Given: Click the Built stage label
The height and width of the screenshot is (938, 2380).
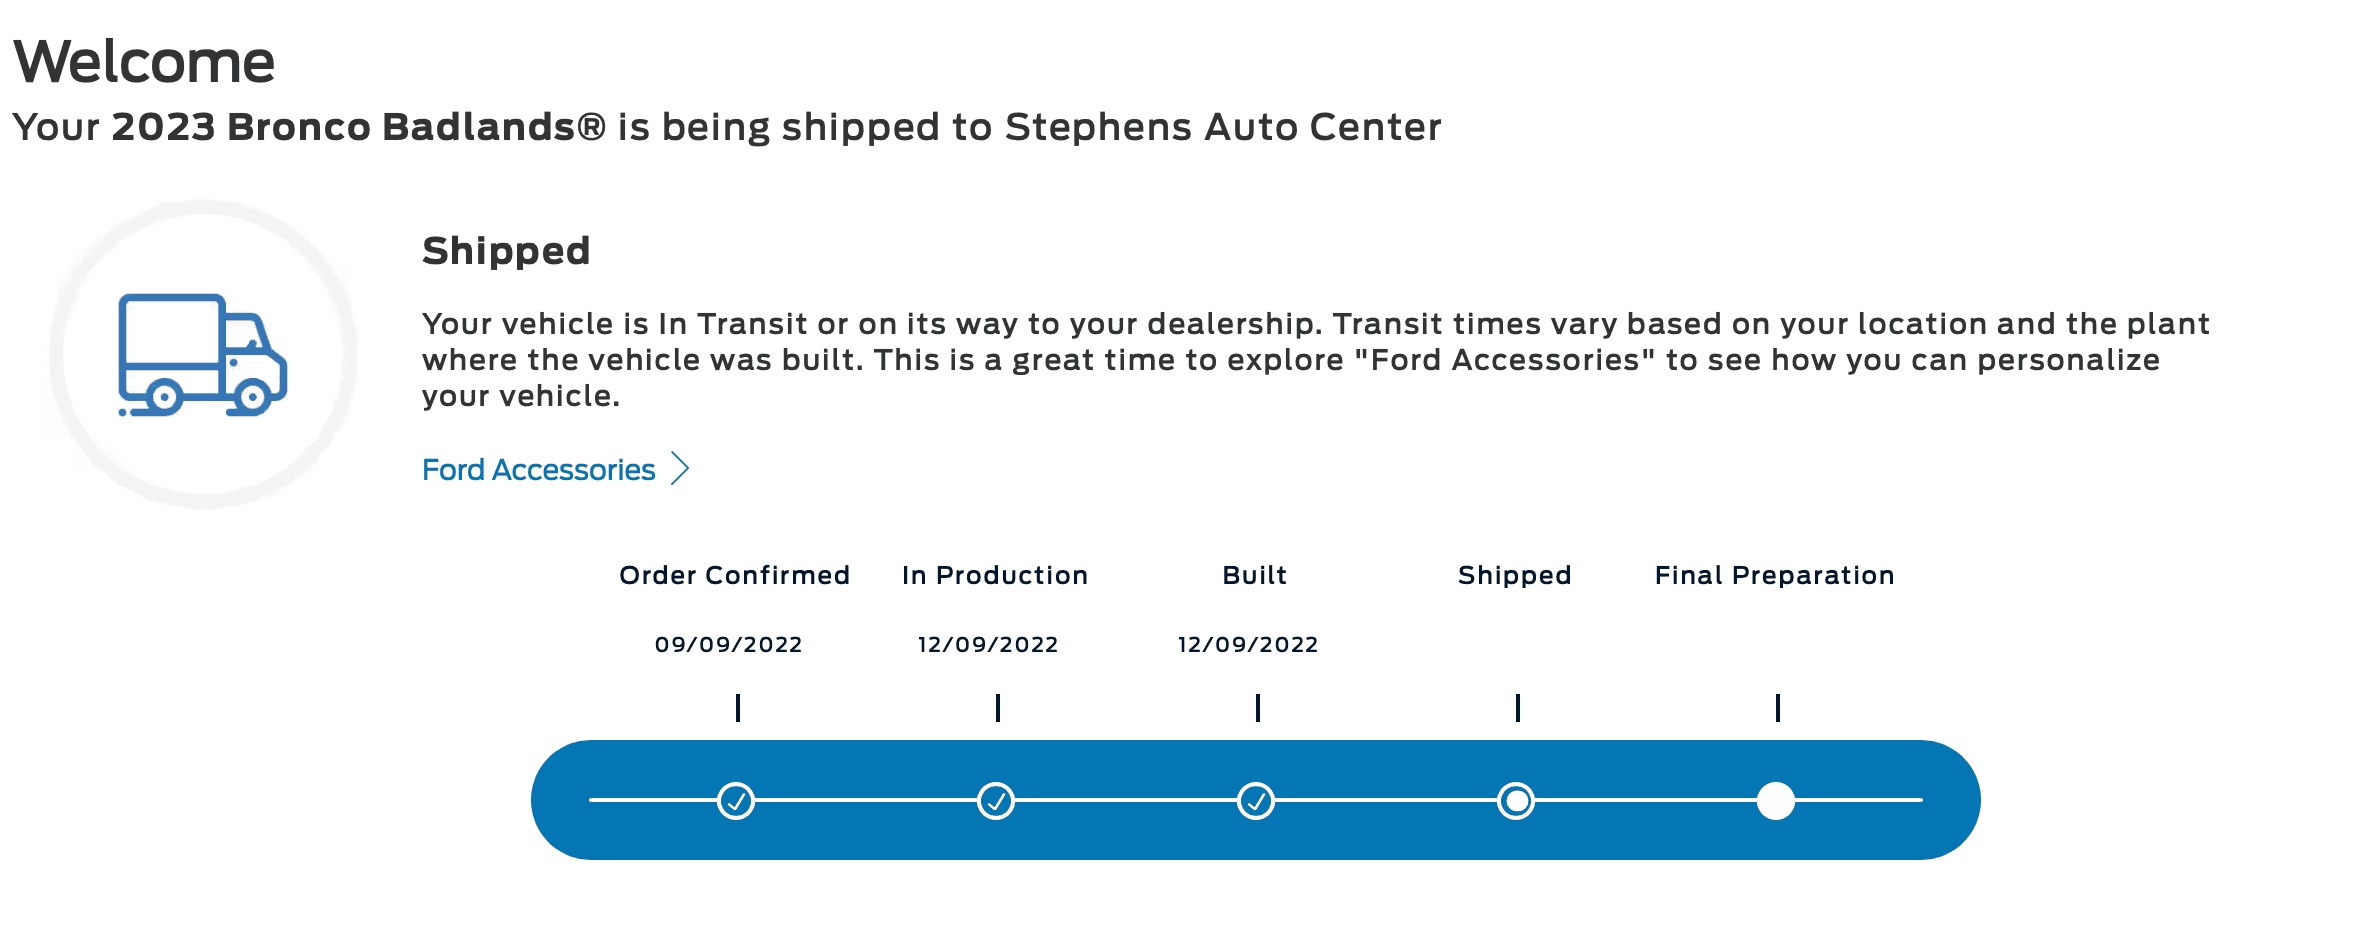Looking at the screenshot, I should tap(1255, 575).
